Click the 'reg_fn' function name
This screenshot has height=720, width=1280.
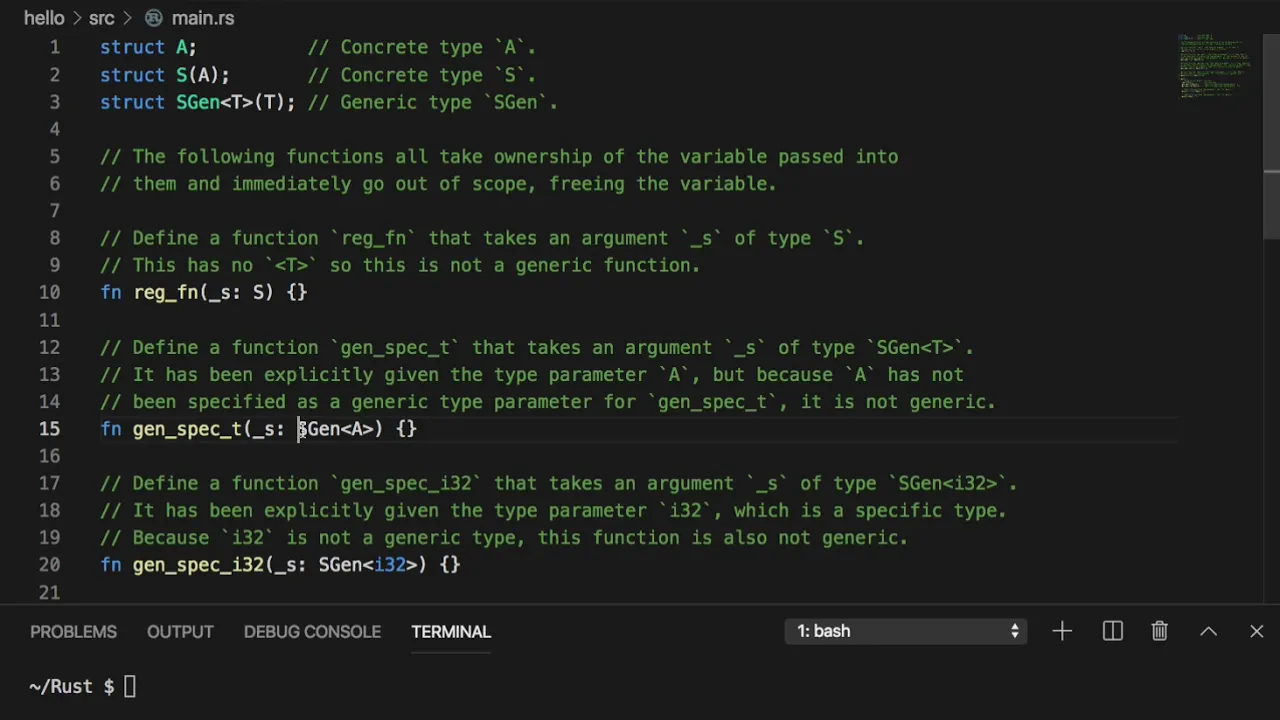(x=166, y=293)
